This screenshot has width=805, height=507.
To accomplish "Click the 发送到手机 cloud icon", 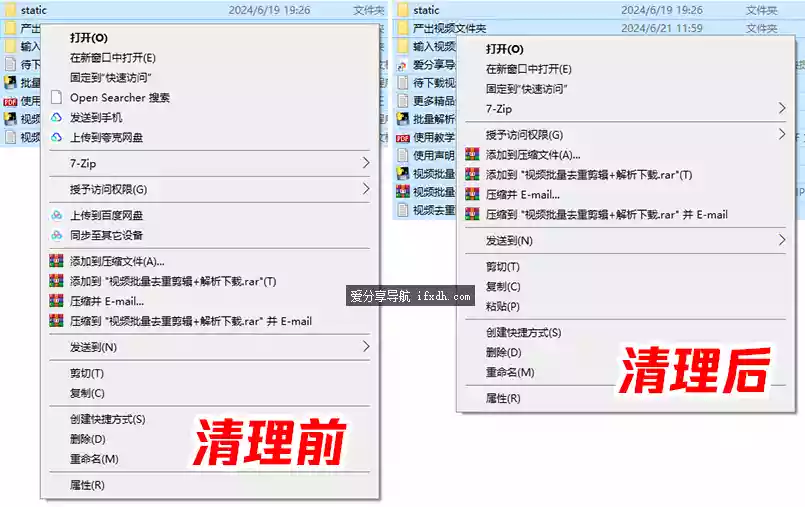I will click(56, 118).
